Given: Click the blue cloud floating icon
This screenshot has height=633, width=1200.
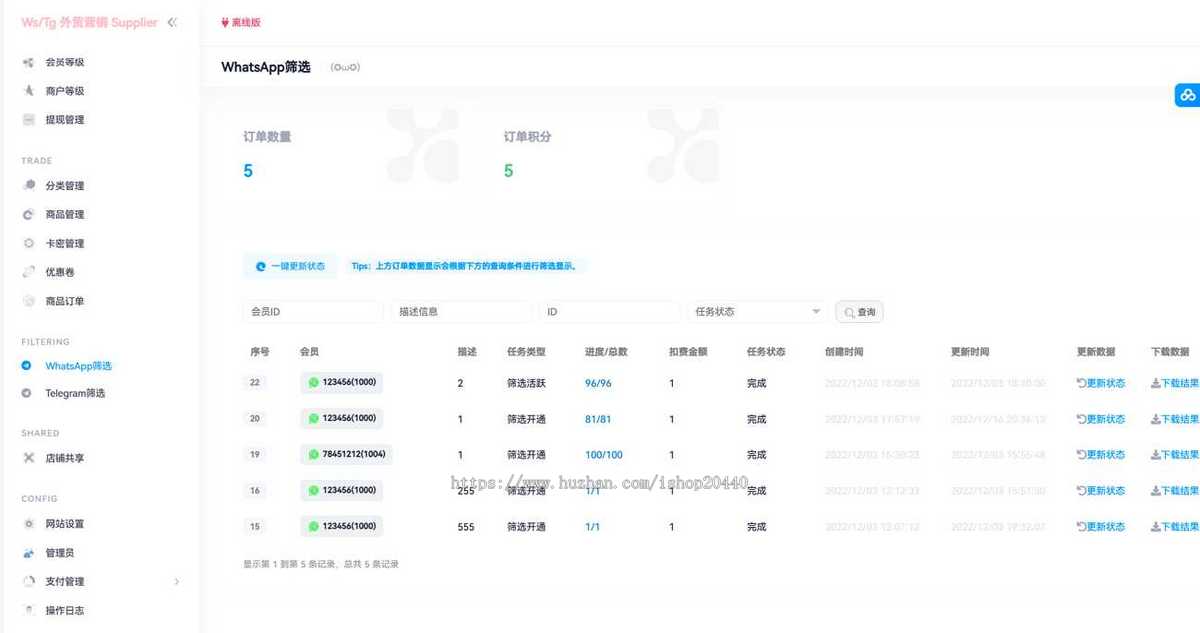Looking at the screenshot, I should (1188, 95).
